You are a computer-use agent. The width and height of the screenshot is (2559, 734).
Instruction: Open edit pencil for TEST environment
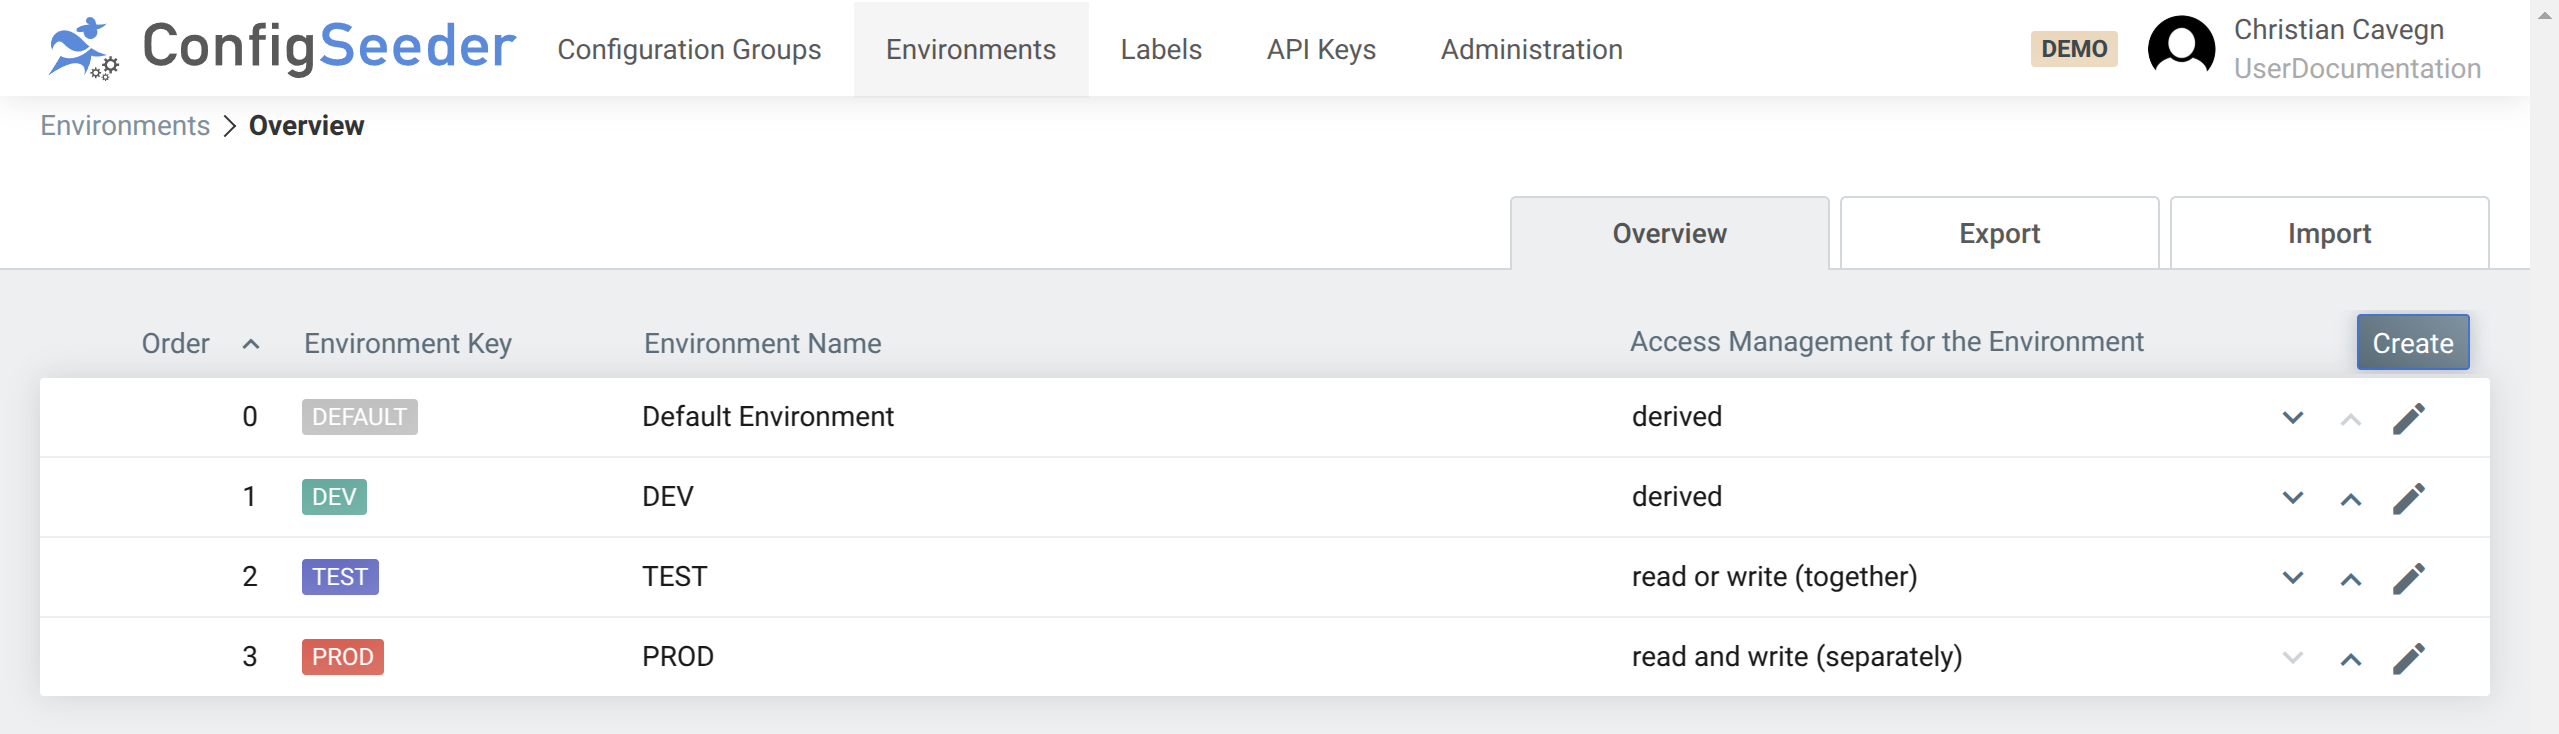(2408, 578)
